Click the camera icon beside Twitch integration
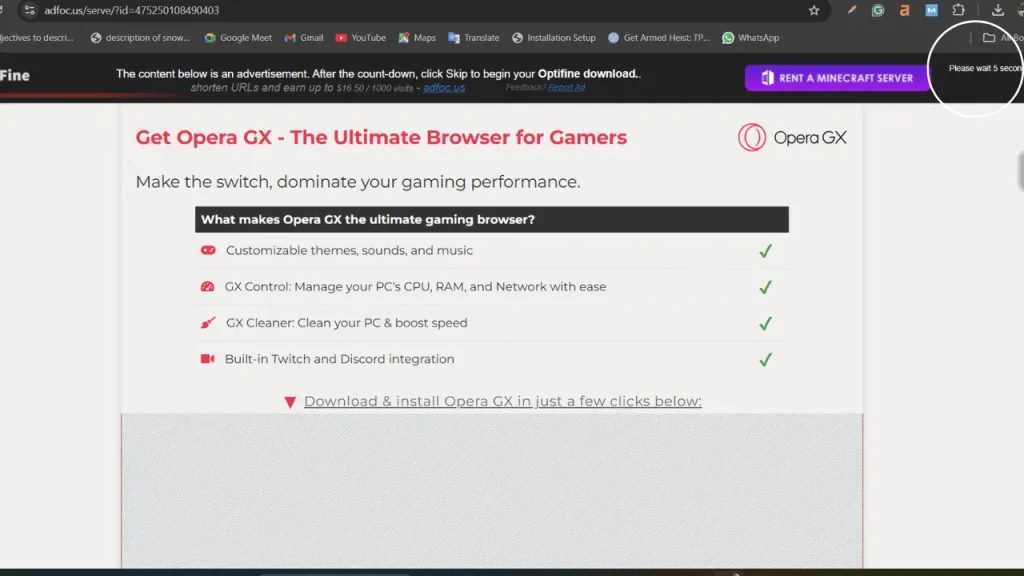The image size is (1024, 576). pyautogui.click(x=207, y=359)
